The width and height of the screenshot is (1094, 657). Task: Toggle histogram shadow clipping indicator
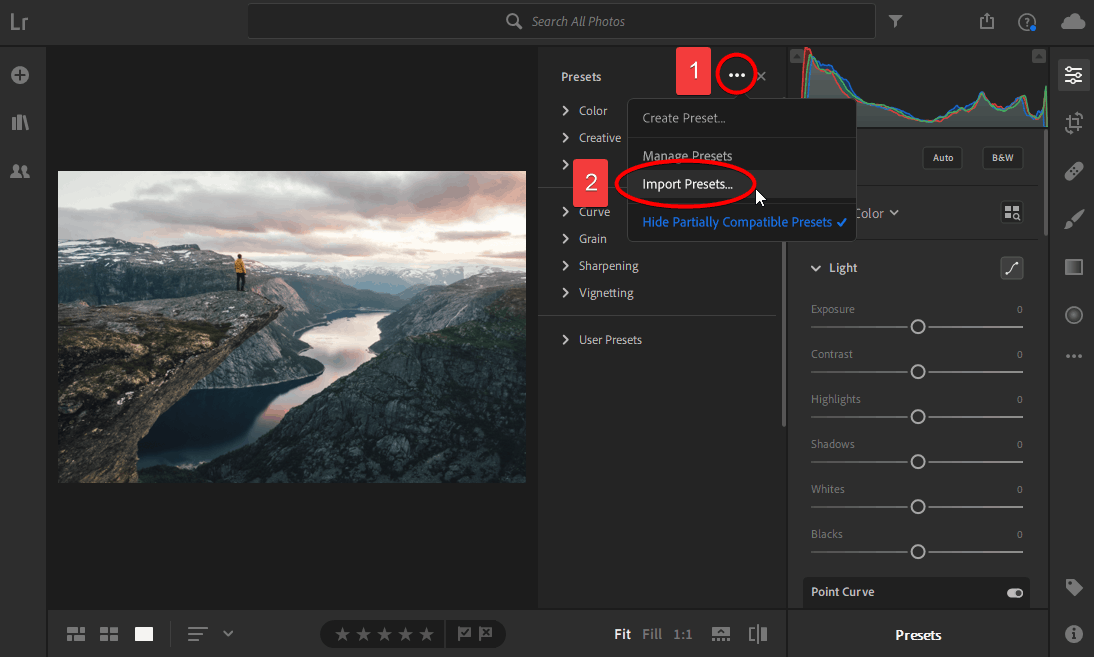[796, 56]
